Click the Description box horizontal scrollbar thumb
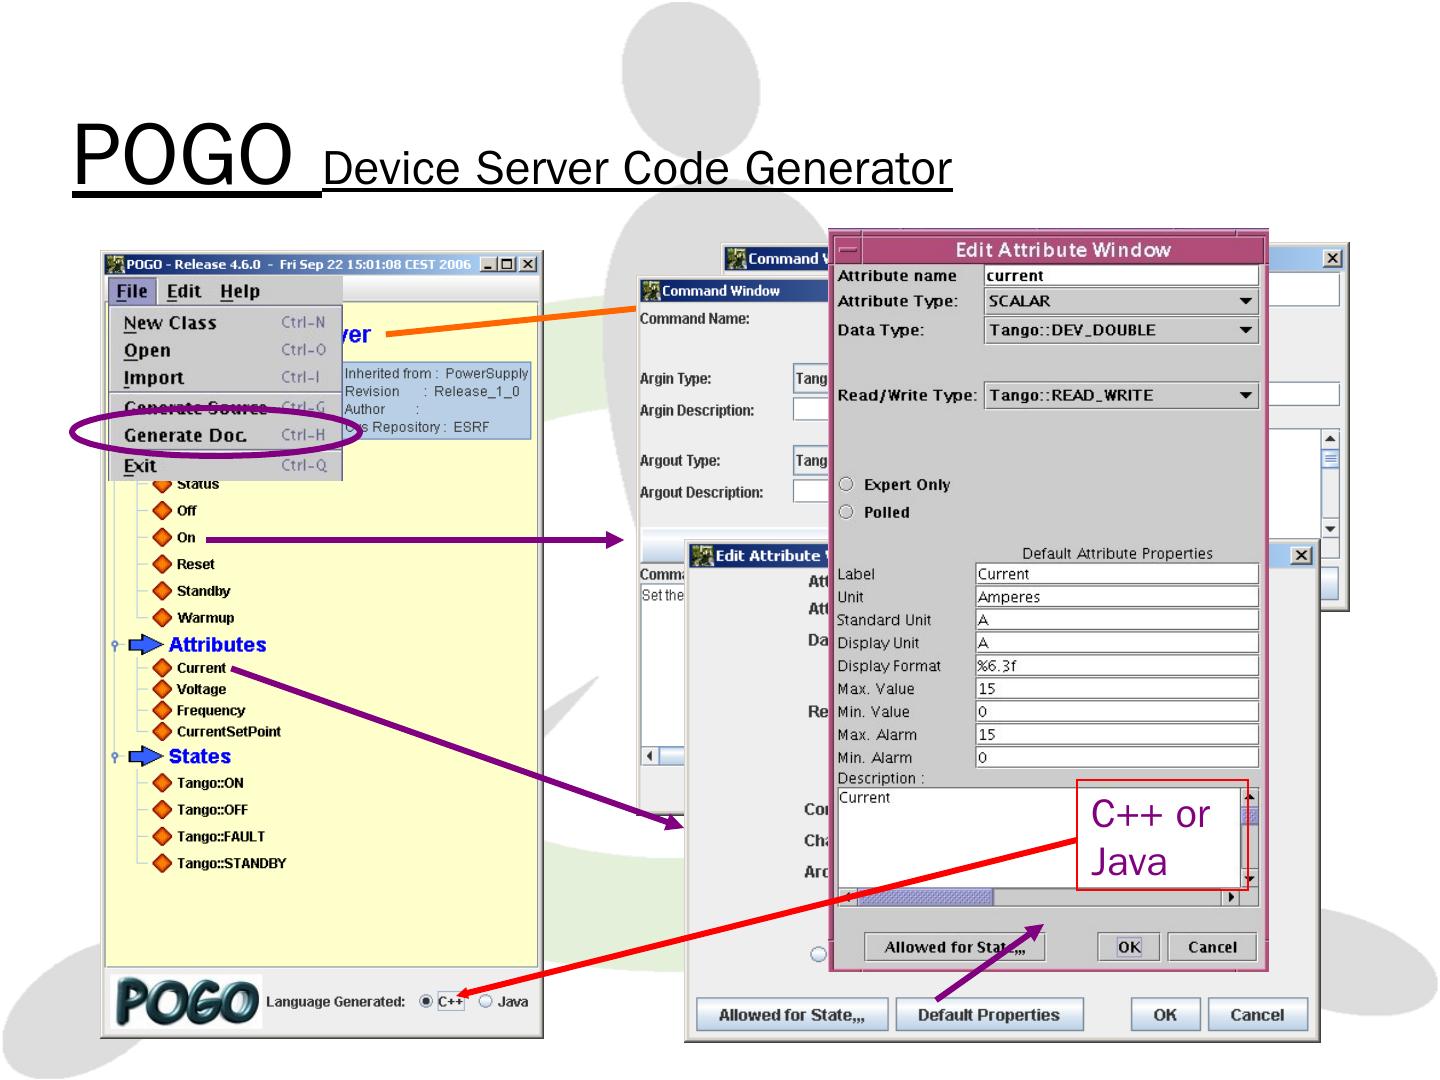The width and height of the screenshot is (1440, 1080). (926, 897)
